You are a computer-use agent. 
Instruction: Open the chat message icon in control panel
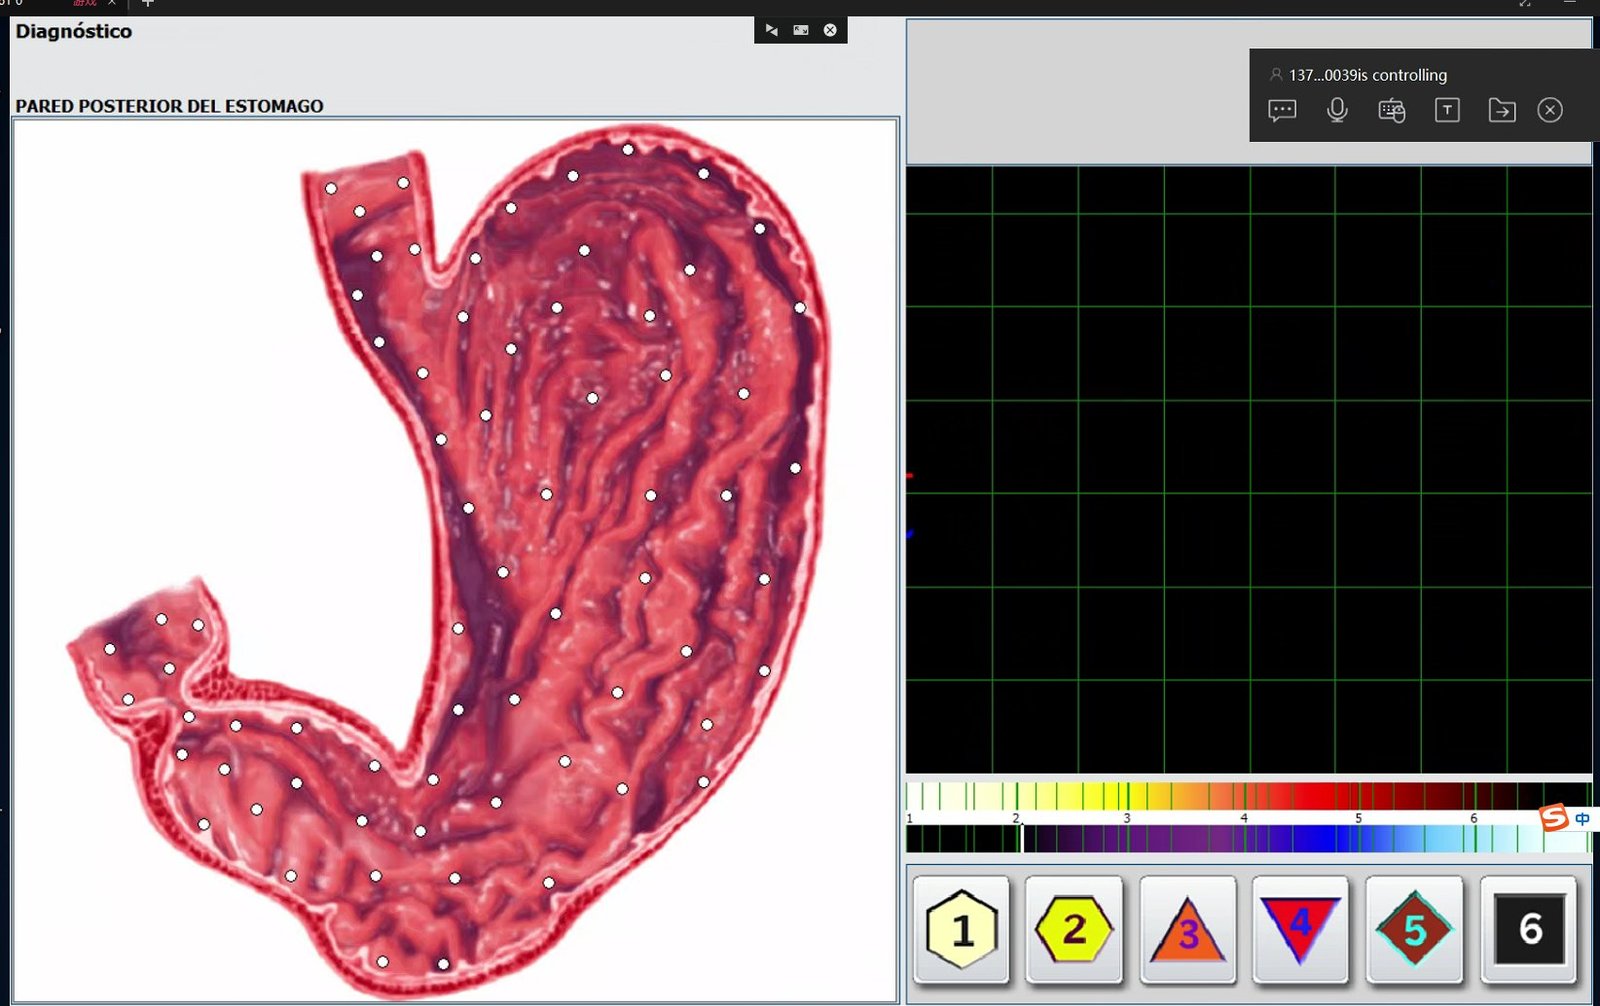coord(1282,110)
